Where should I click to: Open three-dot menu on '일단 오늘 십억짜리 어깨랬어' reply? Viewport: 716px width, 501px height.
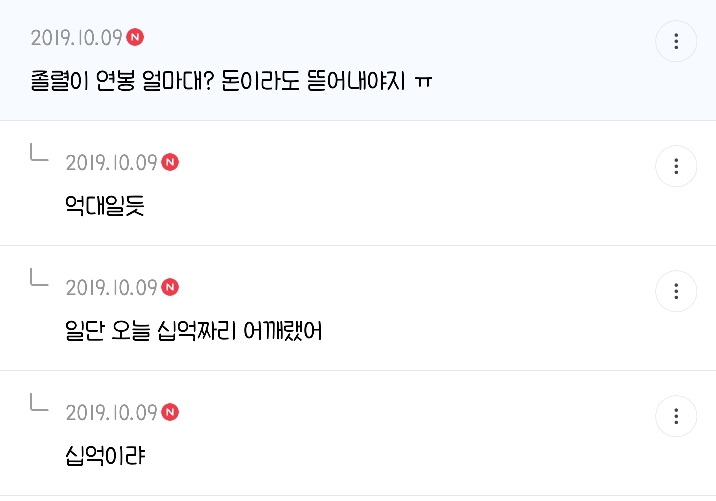tap(676, 291)
